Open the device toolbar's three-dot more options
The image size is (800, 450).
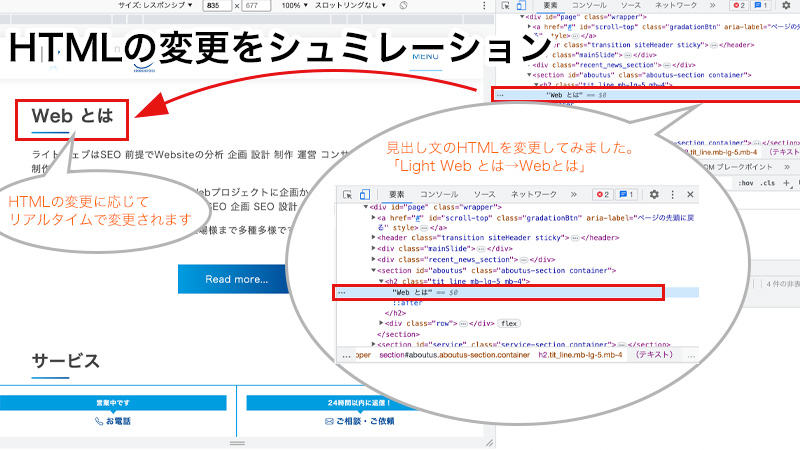[484, 5]
